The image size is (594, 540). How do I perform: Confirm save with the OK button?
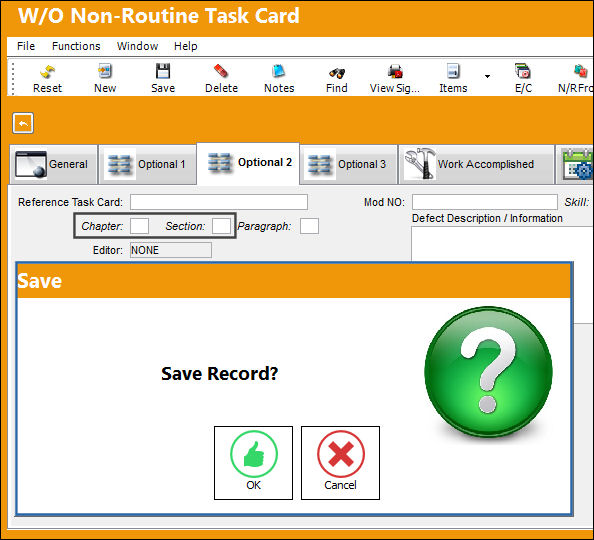(253, 463)
